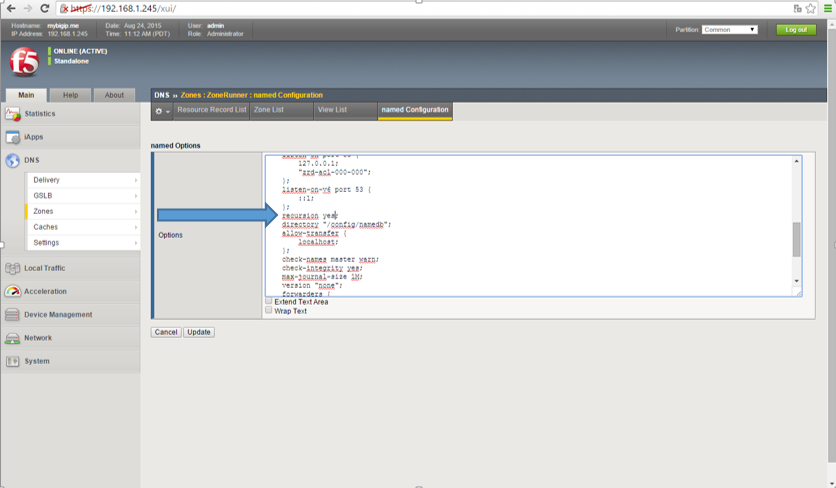Open the Partition dropdown
The image size is (836, 488).
pyautogui.click(x=730, y=30)
